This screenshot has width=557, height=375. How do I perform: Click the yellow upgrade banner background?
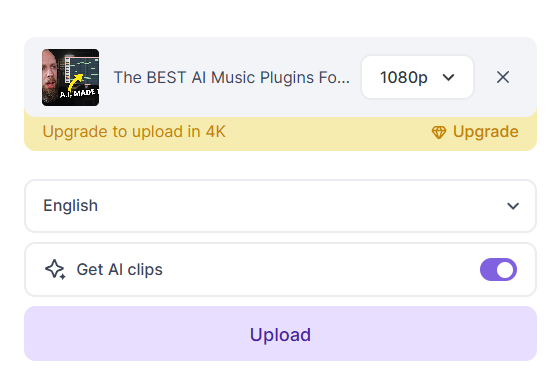click(327, 134)
